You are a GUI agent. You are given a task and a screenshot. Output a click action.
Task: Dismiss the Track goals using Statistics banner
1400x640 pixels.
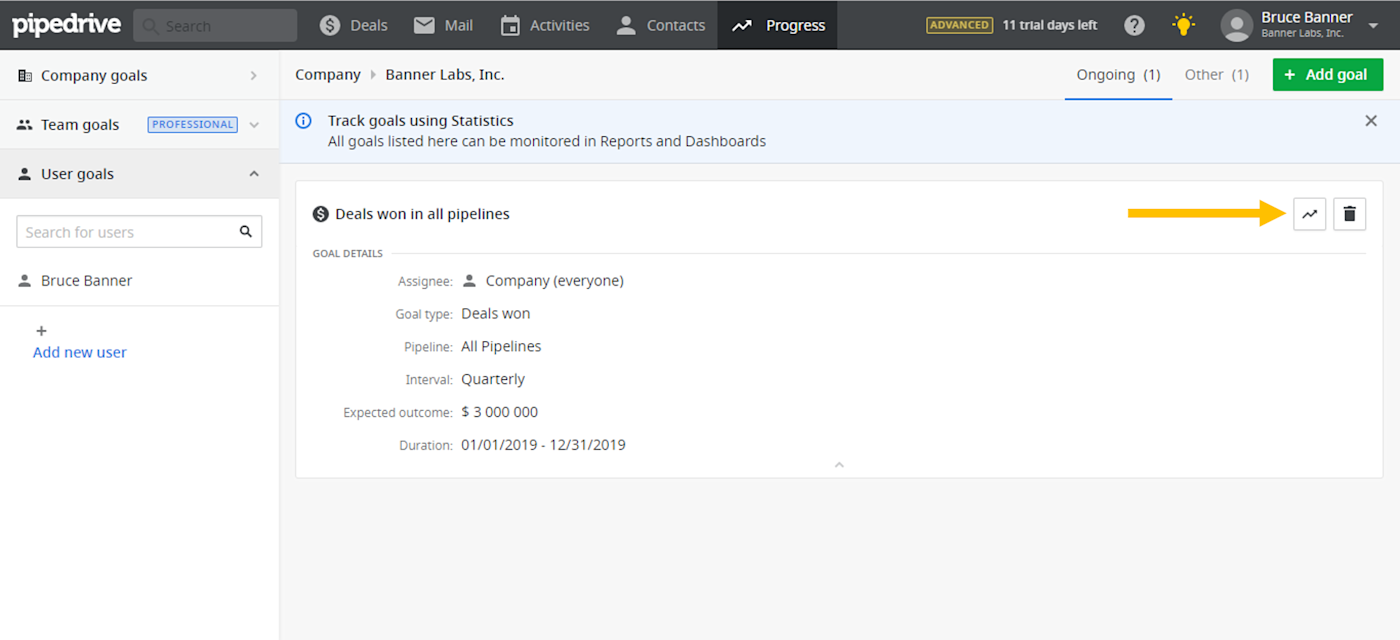(1371, 121)
